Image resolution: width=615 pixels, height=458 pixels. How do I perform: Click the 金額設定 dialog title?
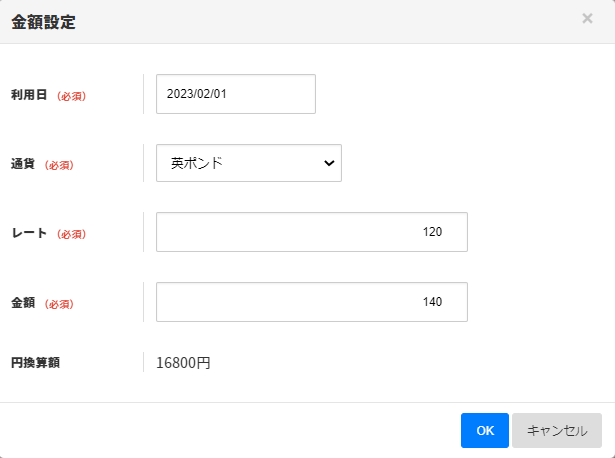tap(43, 22)
